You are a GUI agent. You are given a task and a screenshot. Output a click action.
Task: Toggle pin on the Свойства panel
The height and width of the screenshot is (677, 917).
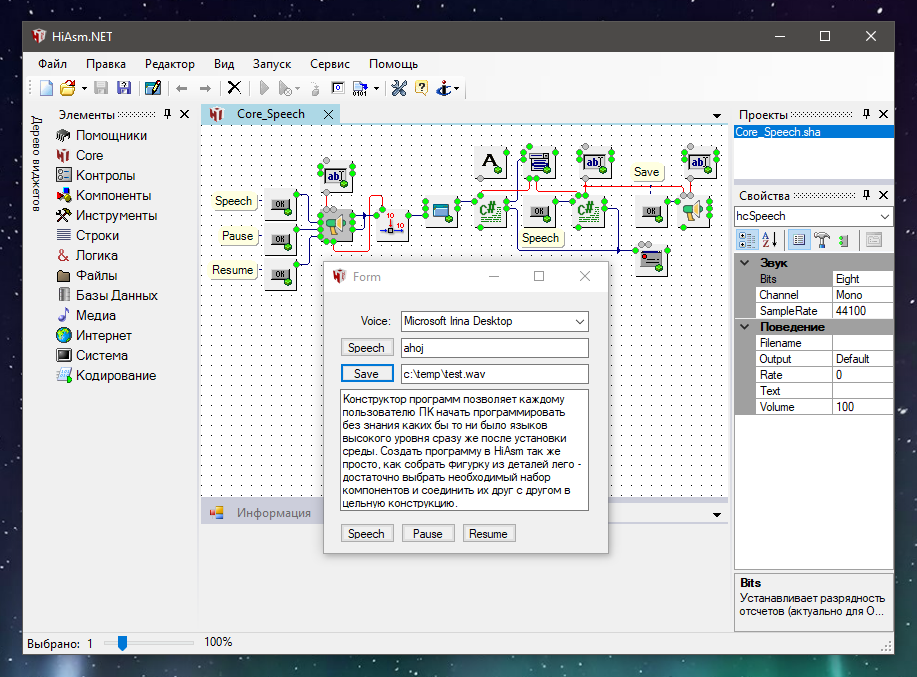(866, 195)
